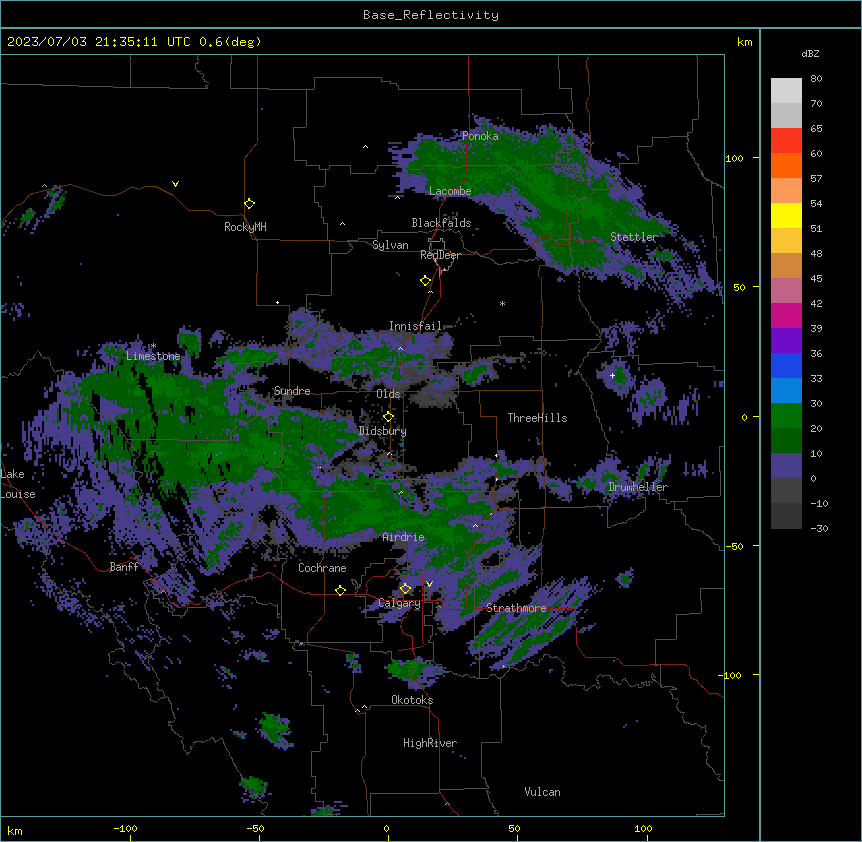Viewport: 862px width, 842px height.
Task: Click the Limestone label
Action: [x=153, y=356]
